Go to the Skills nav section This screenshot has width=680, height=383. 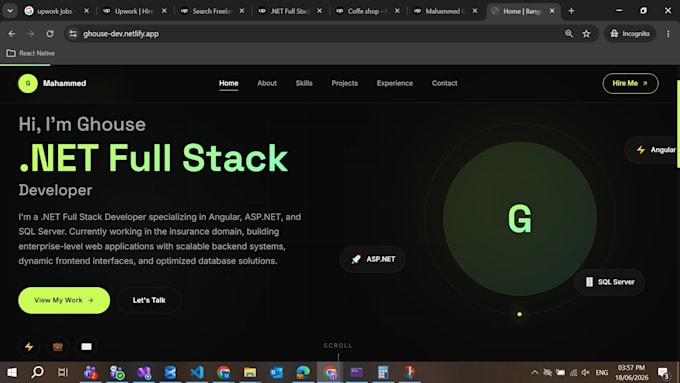pos(304,83)
